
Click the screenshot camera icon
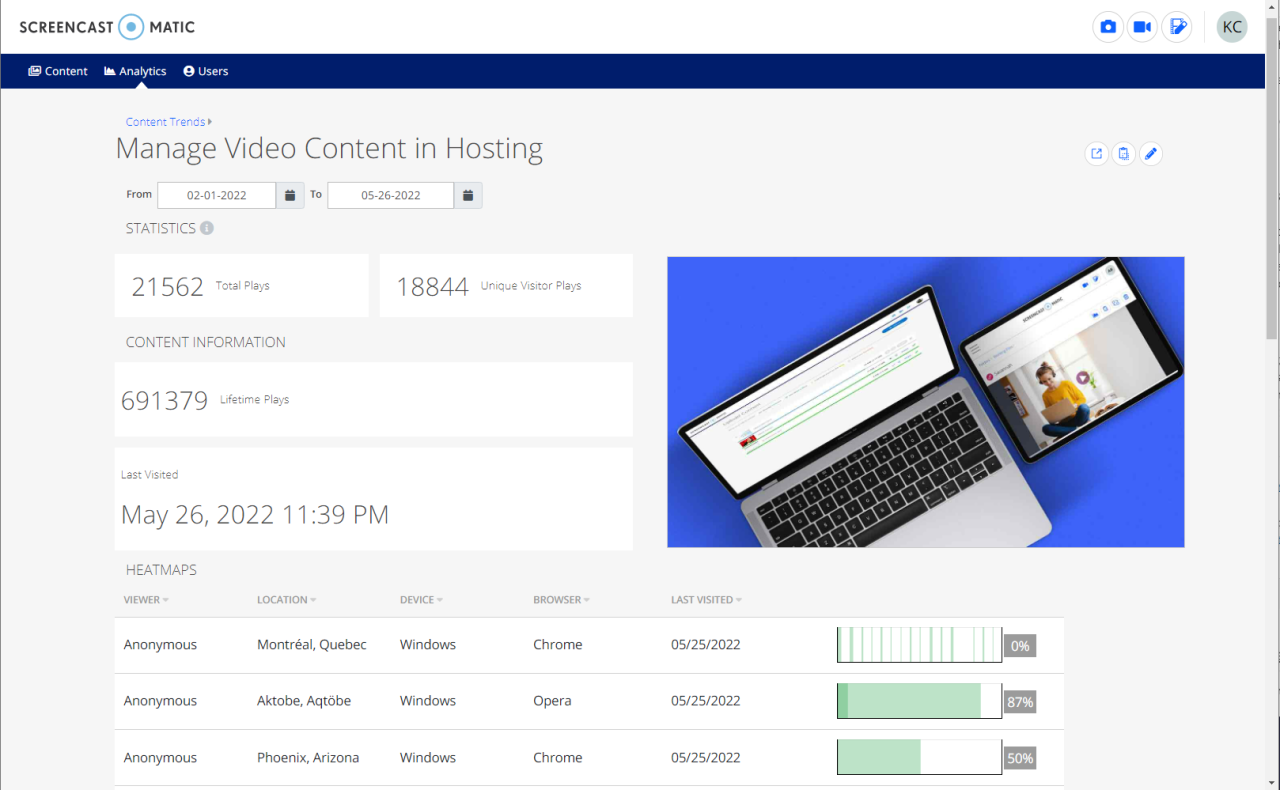(1107, 27)
